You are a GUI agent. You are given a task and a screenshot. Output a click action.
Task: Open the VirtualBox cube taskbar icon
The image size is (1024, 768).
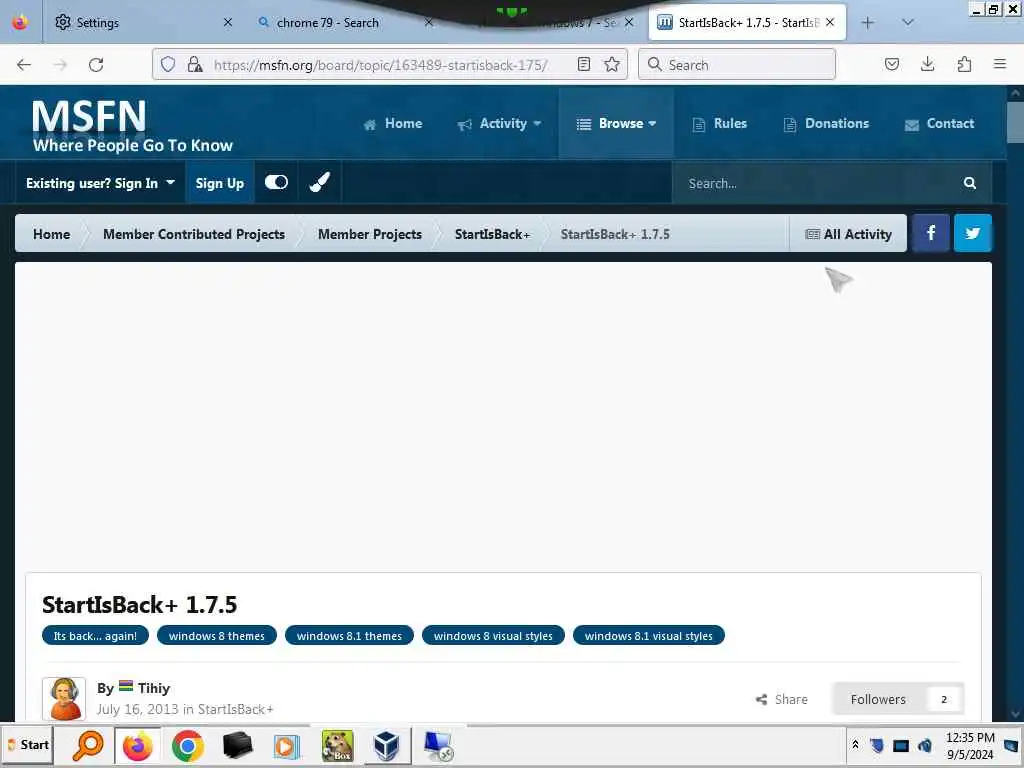(x=387, y=746)
